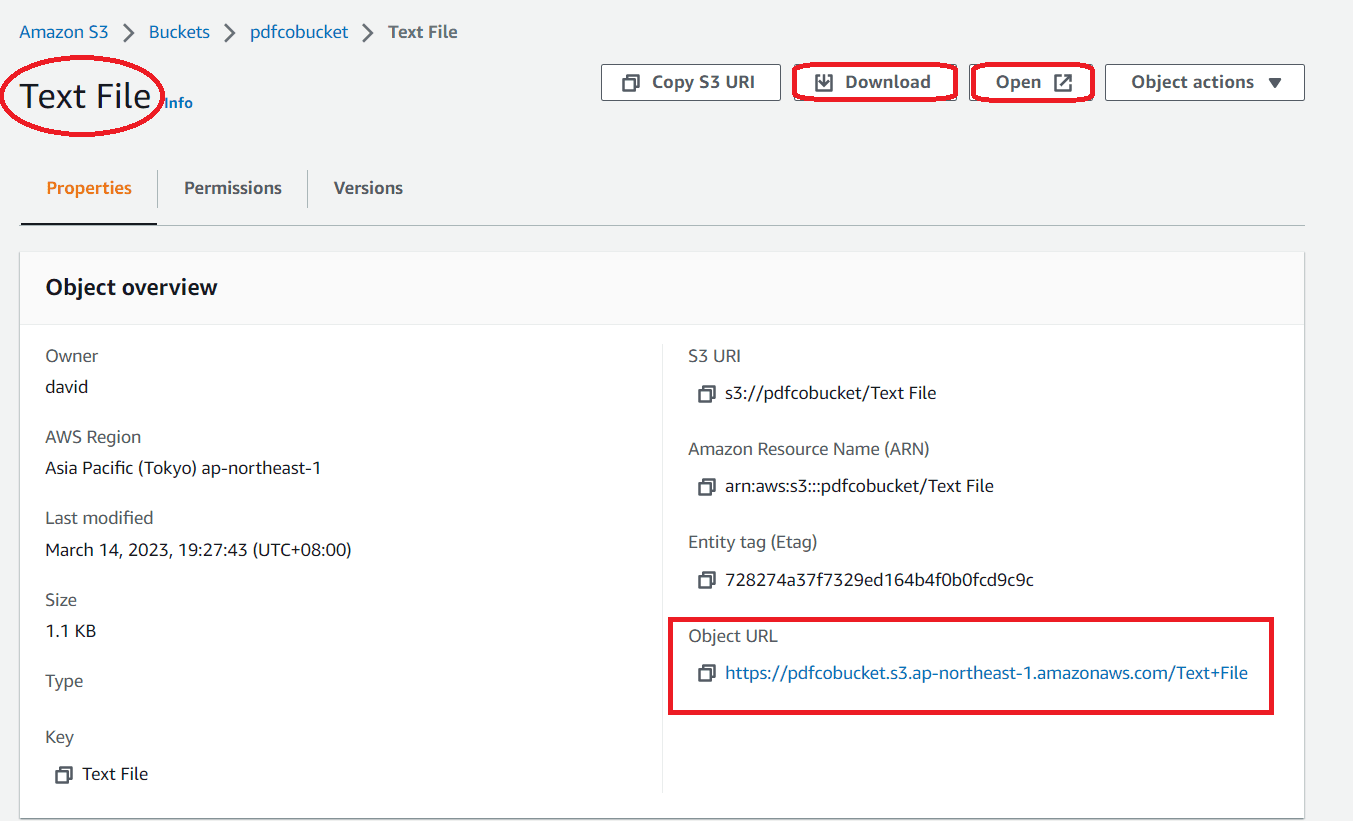This screenshot has width=1353, height=821.
Task: Navigate to Buckets in the breadcrumb
Action: tap(179, 32)
